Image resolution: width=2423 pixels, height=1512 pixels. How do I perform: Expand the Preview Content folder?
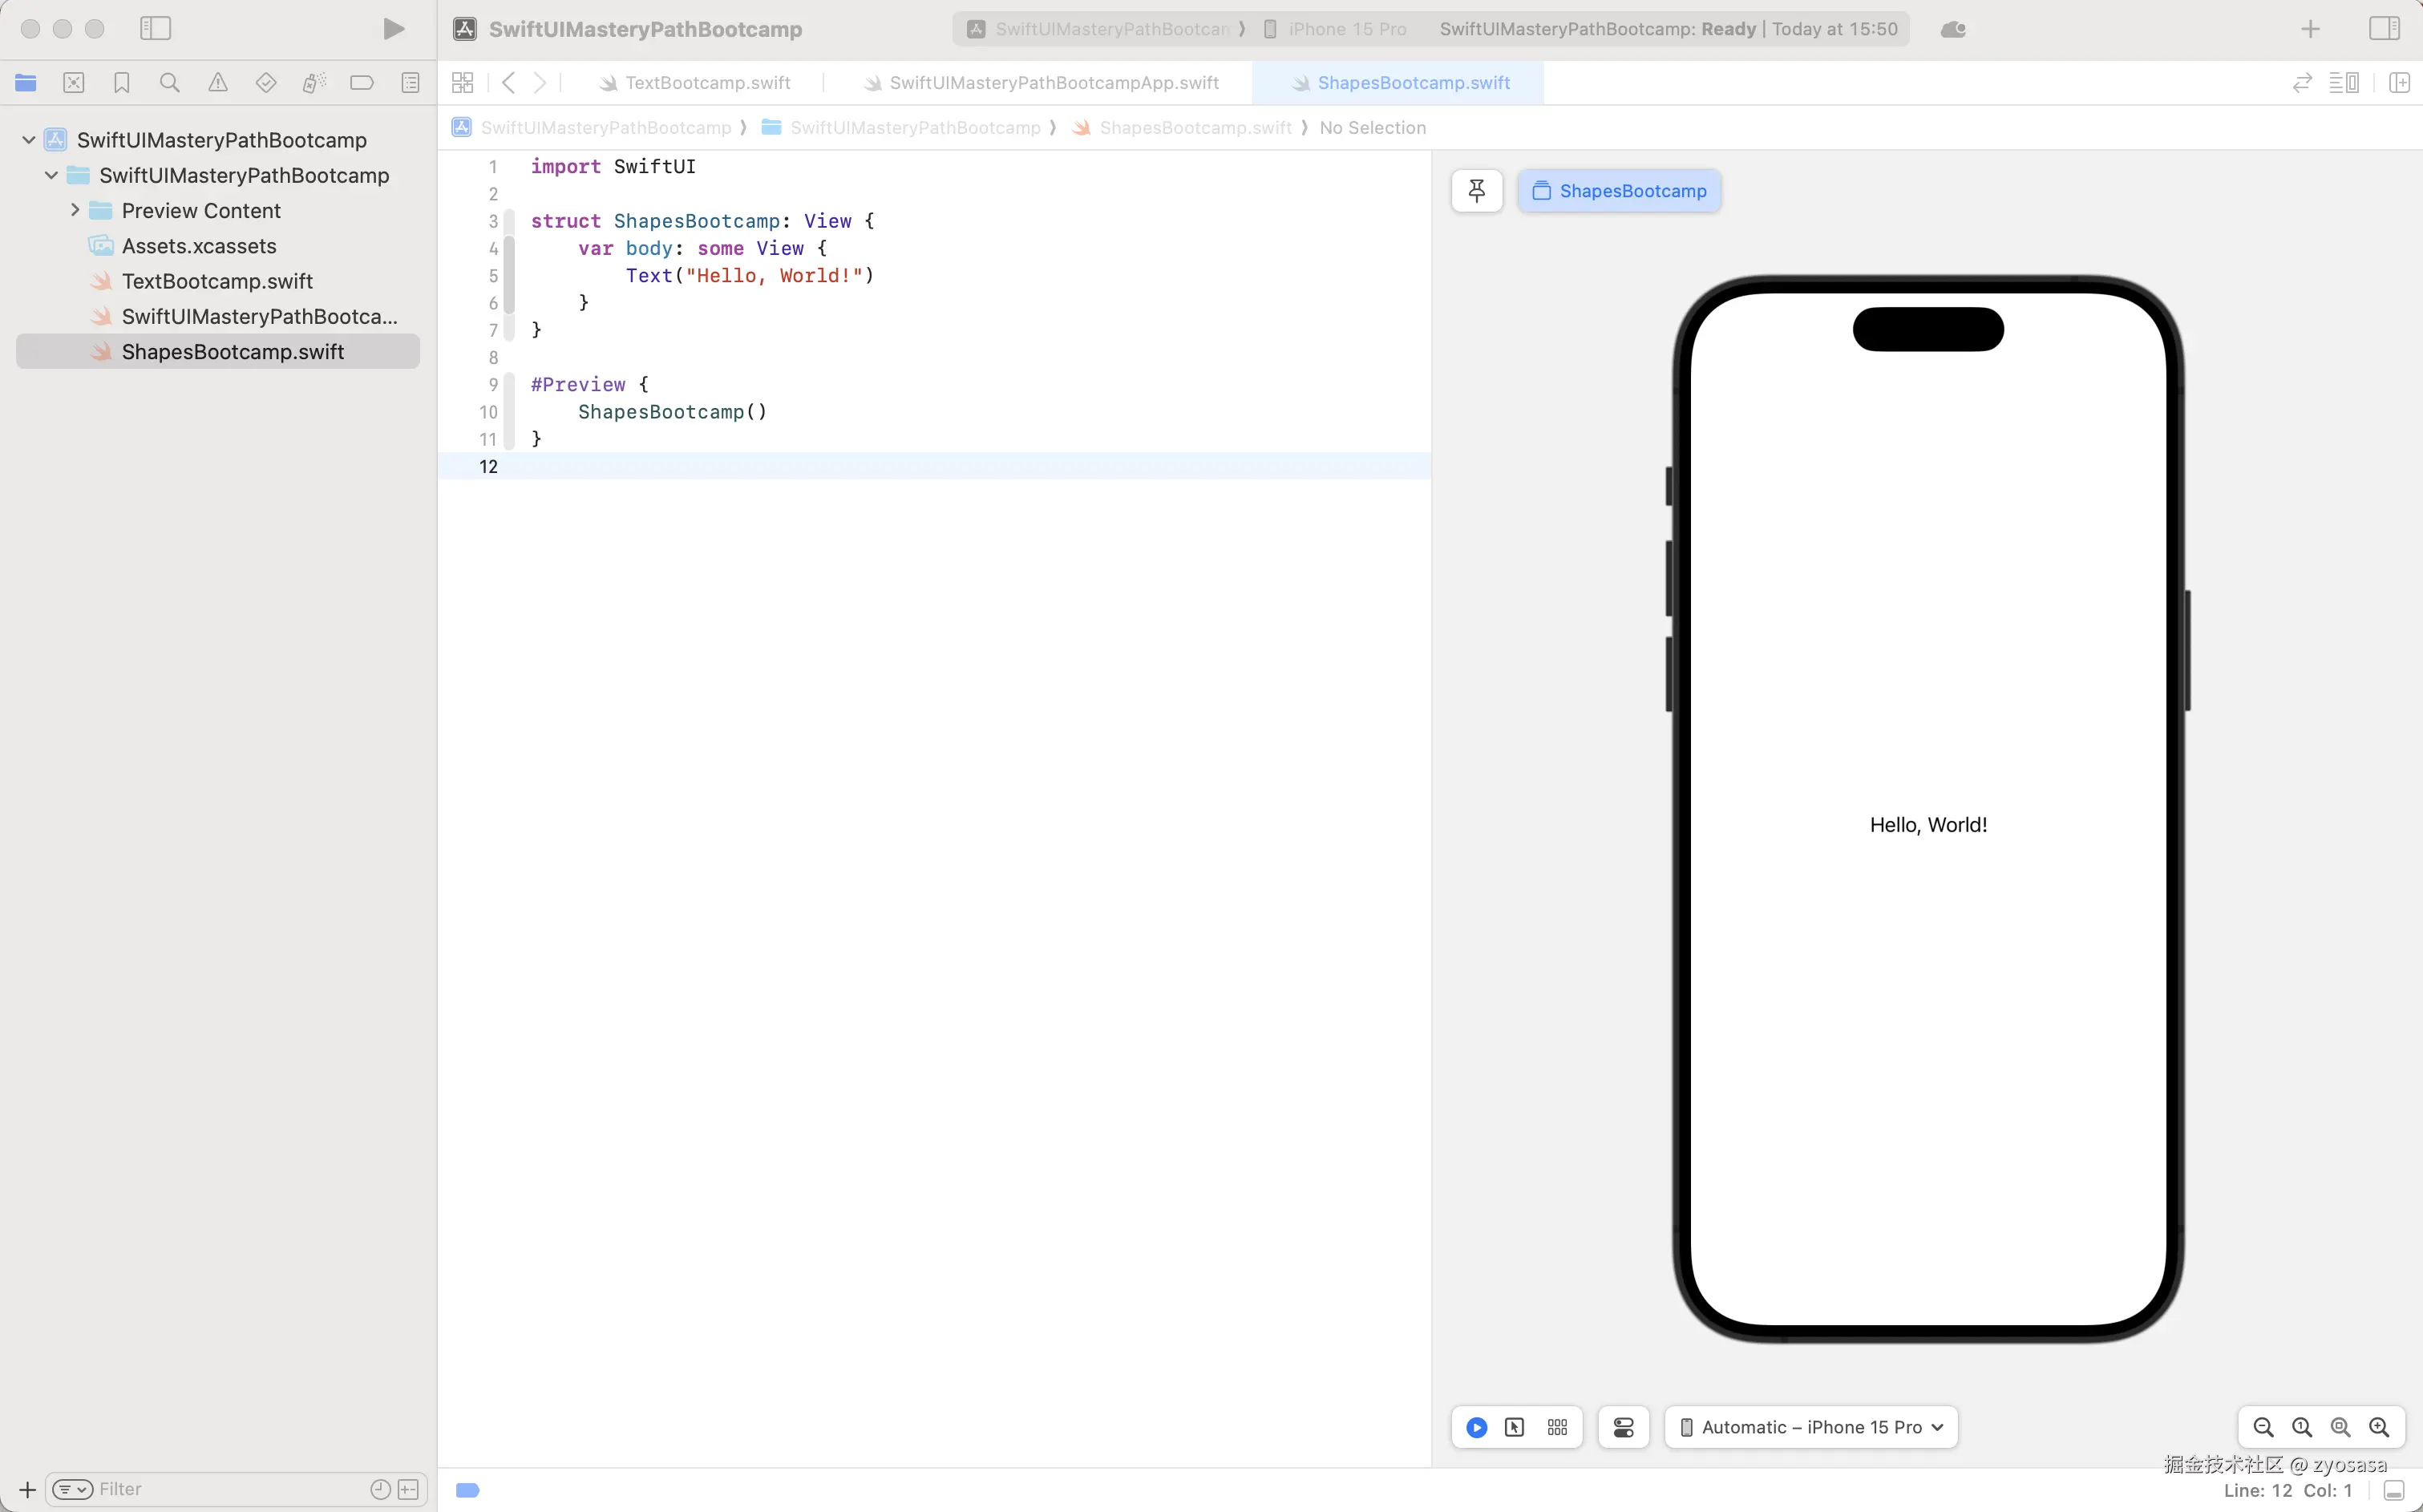[75, 211]
